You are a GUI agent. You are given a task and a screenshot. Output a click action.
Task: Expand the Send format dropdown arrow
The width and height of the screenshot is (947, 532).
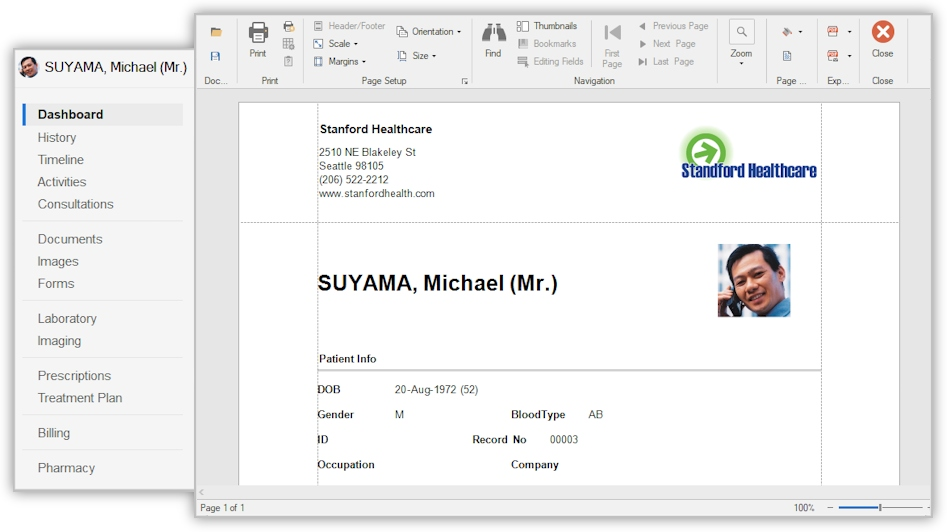point(849,56)
